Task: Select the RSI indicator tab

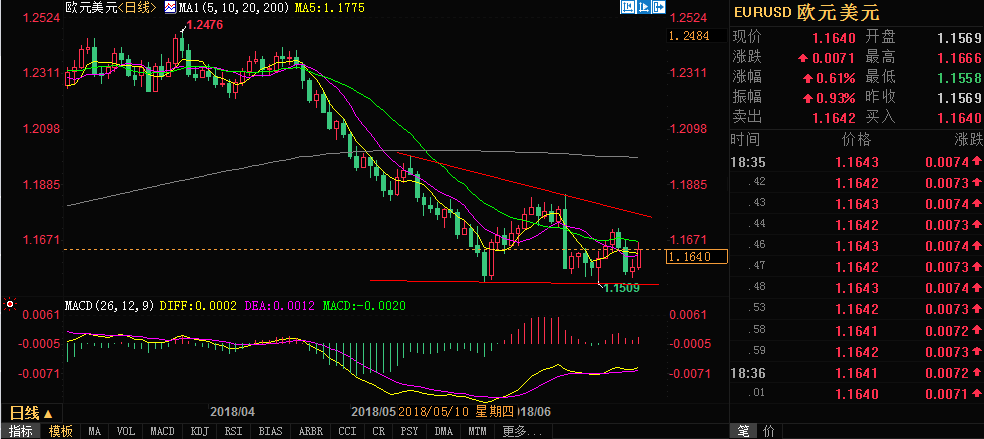Action: pyautogui.click(x=234, y=432)
